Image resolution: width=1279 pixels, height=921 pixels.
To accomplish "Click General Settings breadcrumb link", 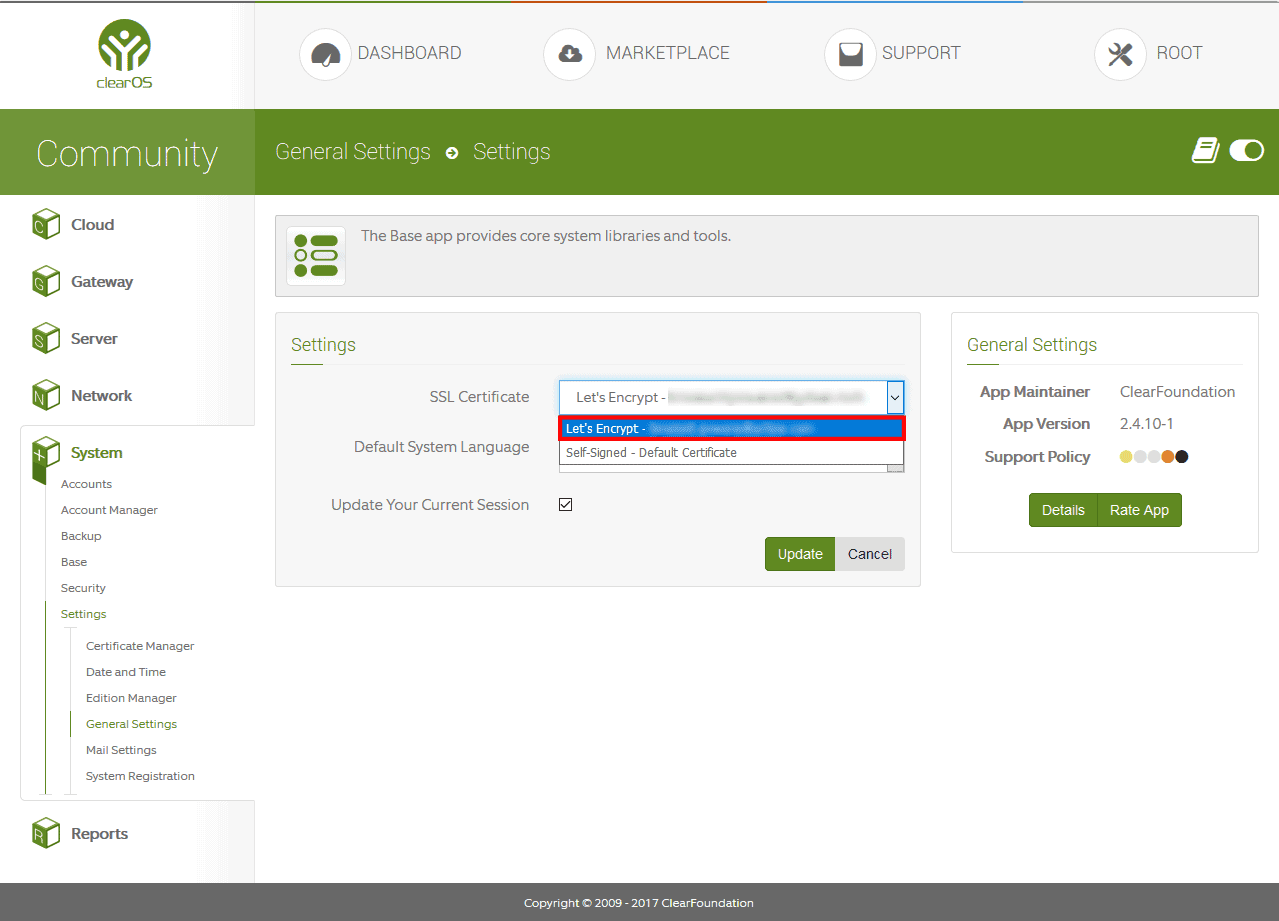I will pyautogui.click(x=353, y=152).
